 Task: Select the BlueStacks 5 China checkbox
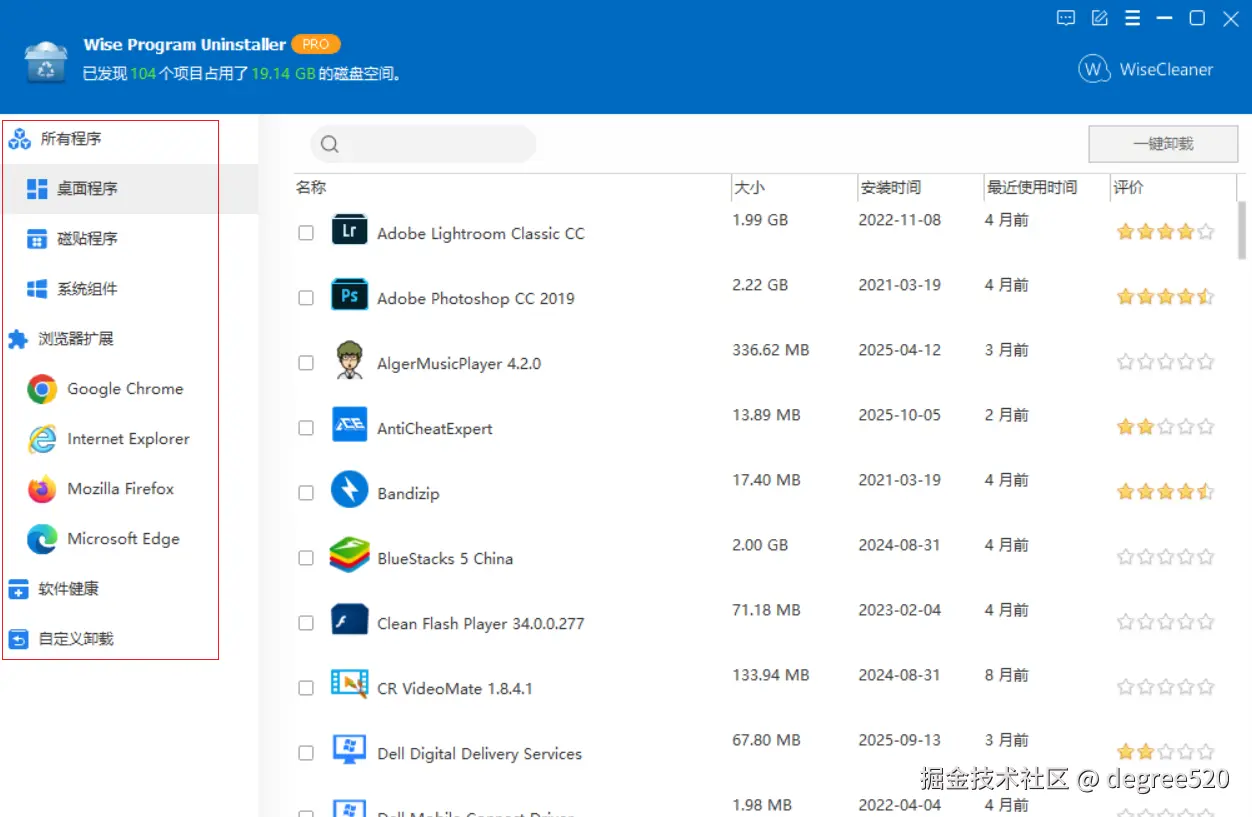(306, 558)
